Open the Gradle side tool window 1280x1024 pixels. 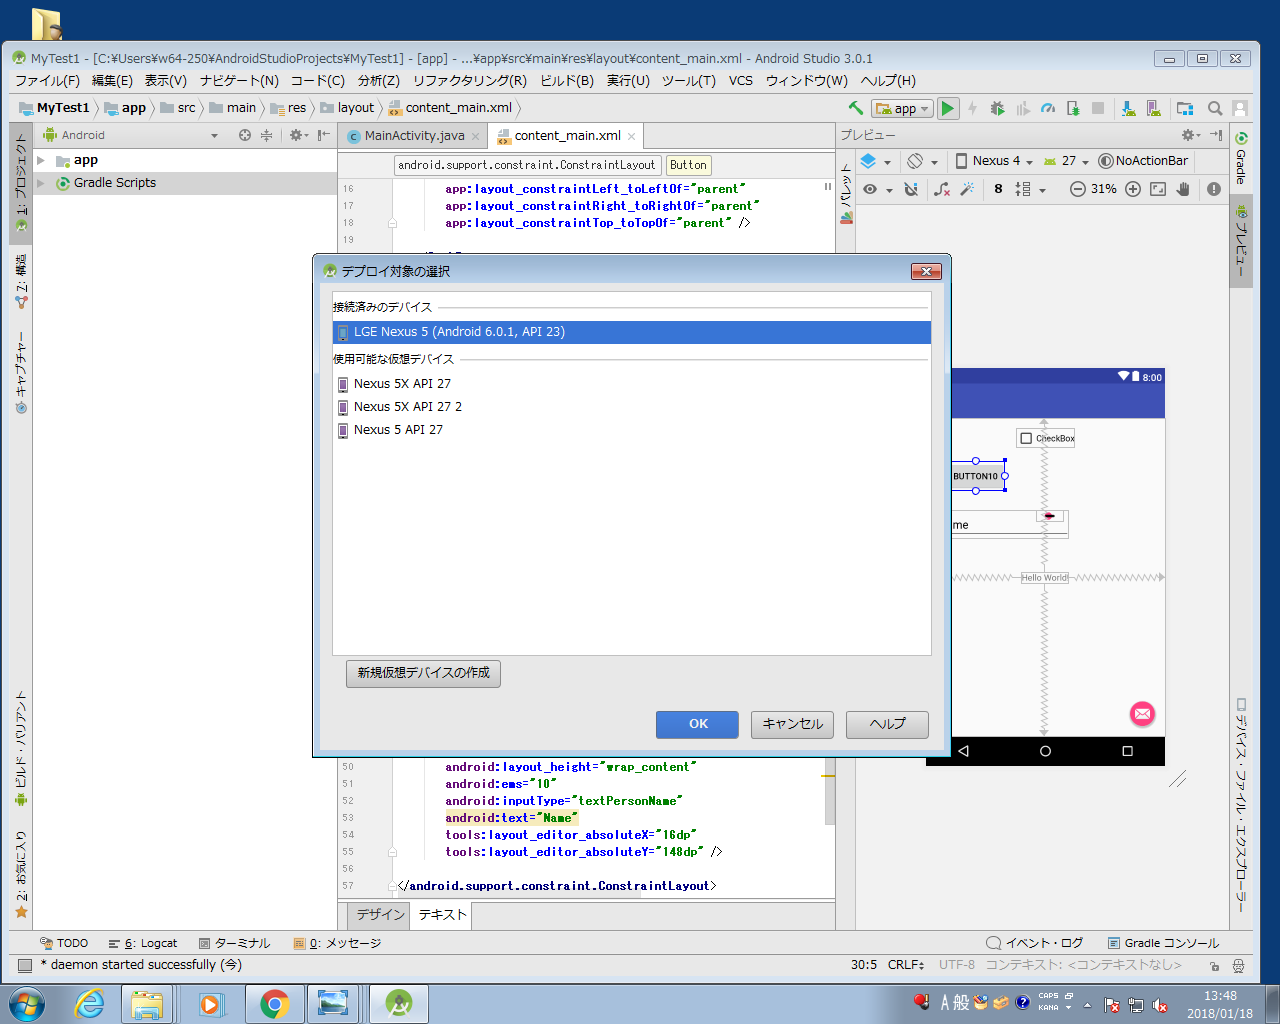pyautogui.click(x=1241, y=157)
